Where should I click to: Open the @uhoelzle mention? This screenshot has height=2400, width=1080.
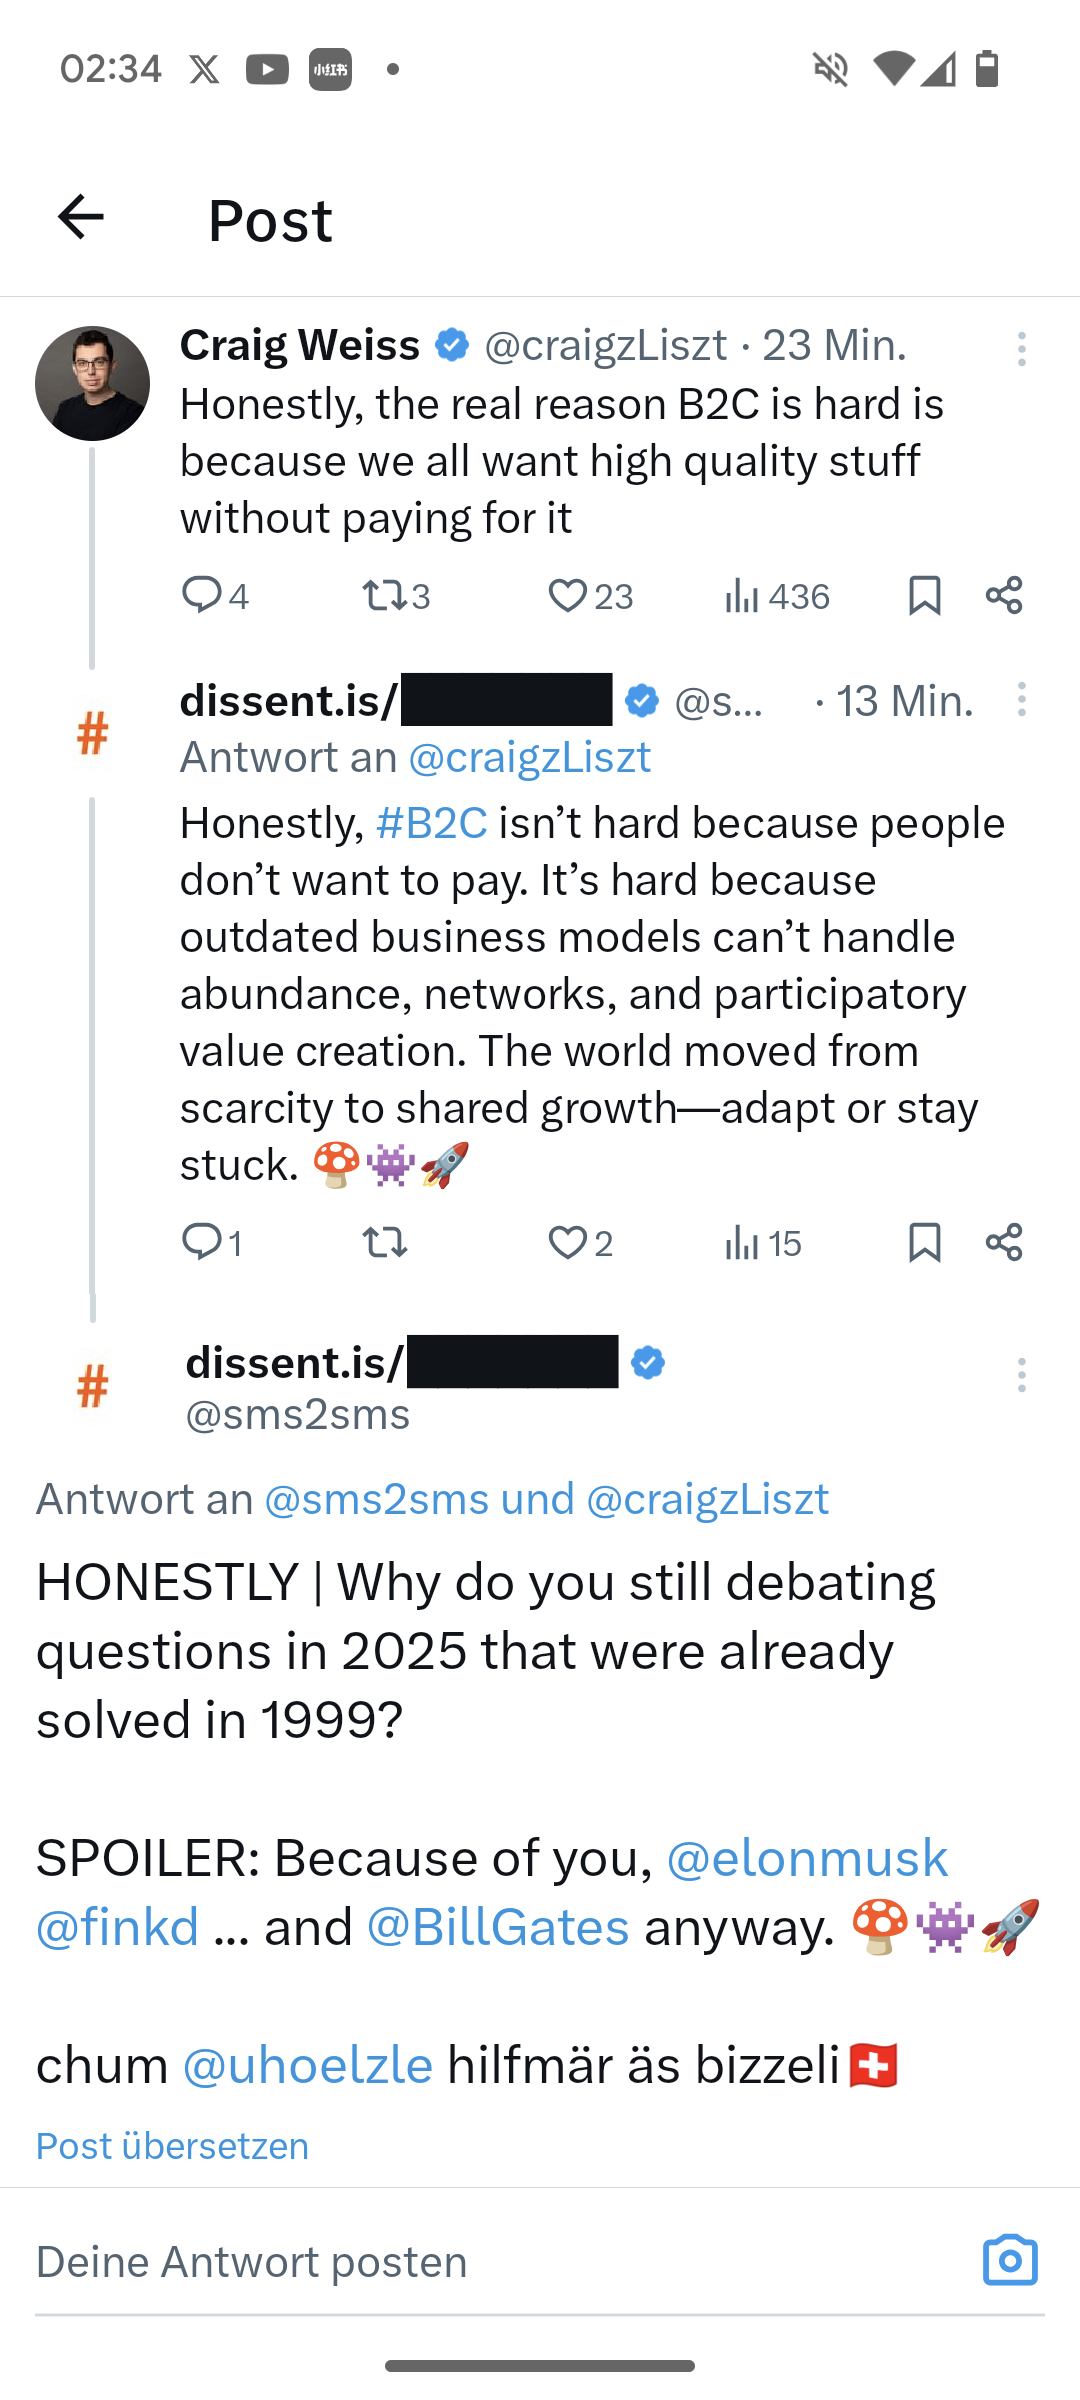(307, 2065)
